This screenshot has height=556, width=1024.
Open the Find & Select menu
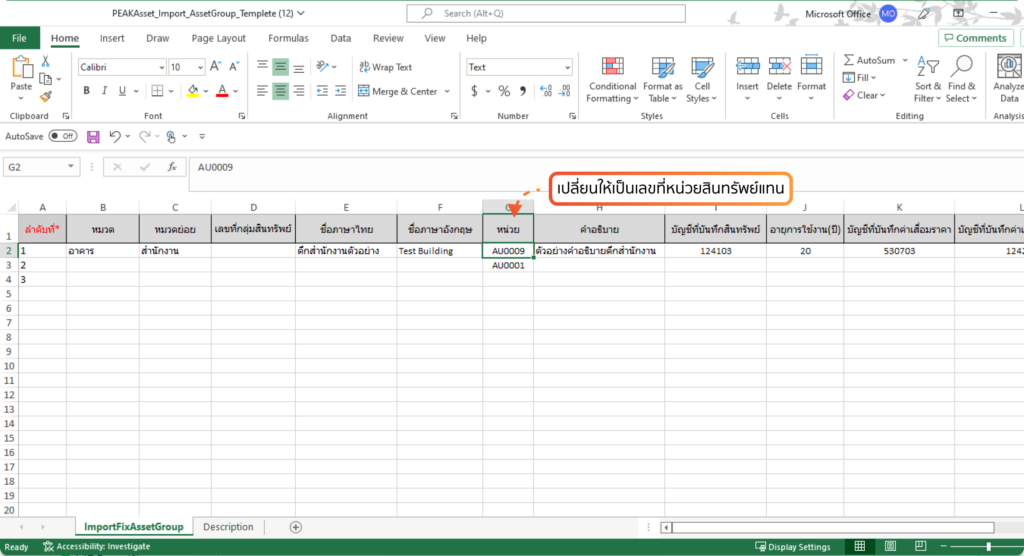(x=961, y=80)
